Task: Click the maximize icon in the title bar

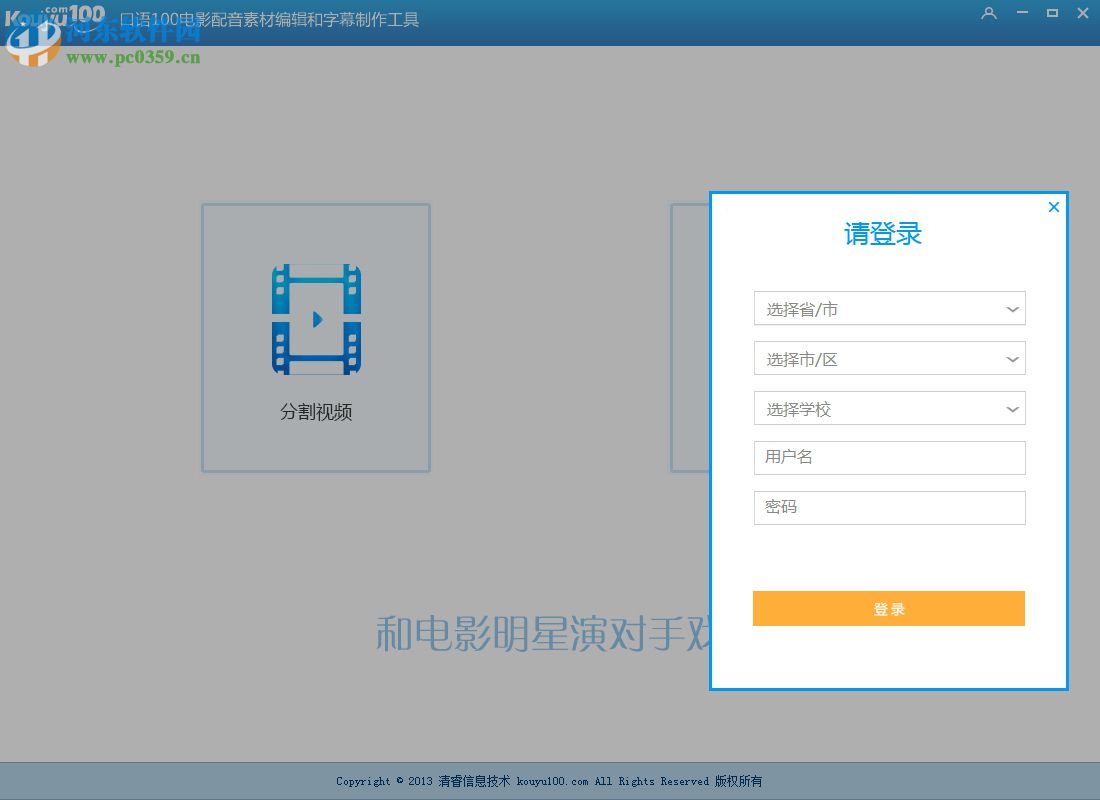Action: point(1052,13)
